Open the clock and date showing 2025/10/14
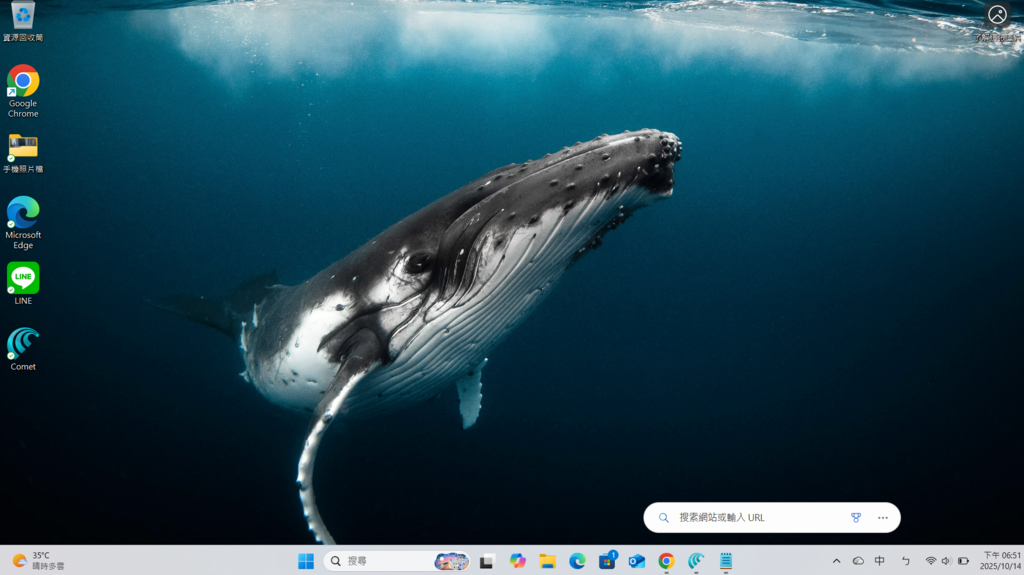The width and height of the screenshot is (1024, 575). coord(1000,561)
